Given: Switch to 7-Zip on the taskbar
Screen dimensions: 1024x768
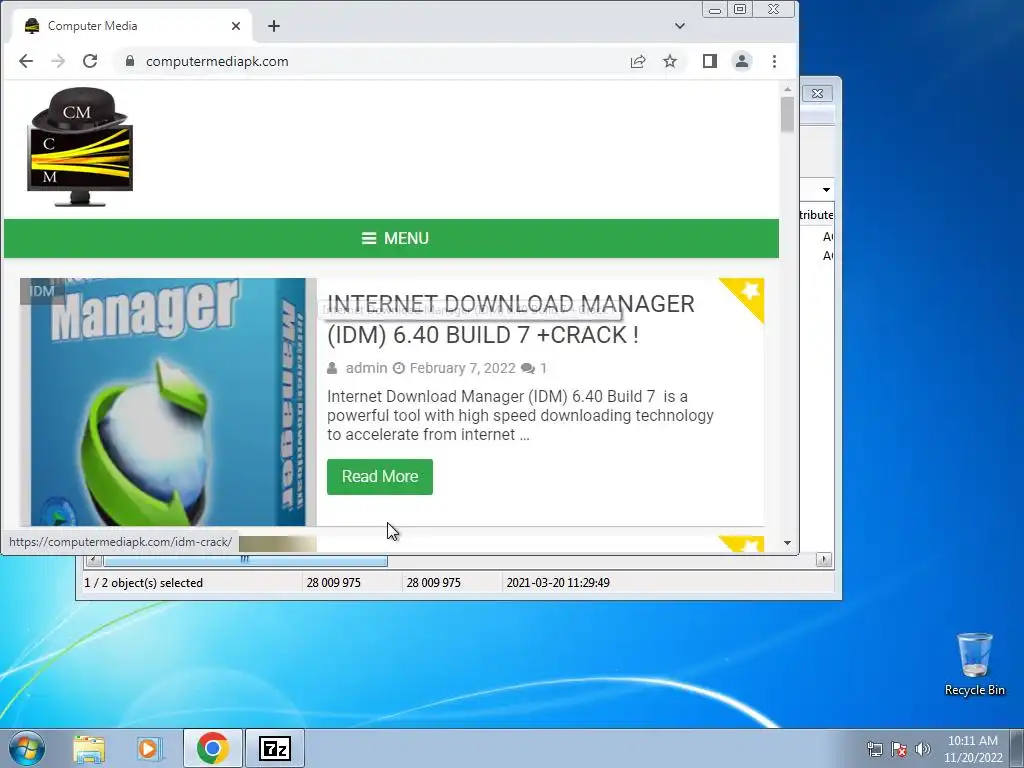Looking at the screenshot, I should (275, 748).
